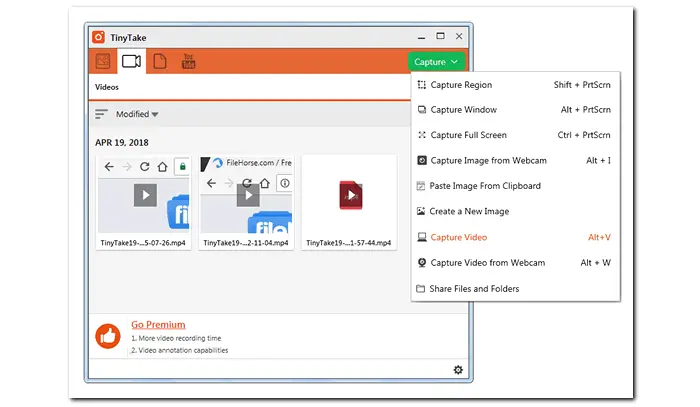Play video TinyTake19-...5-07-26.mp4 thumbnail
This screenshot has width=700, height=407.
pos(145,195)
